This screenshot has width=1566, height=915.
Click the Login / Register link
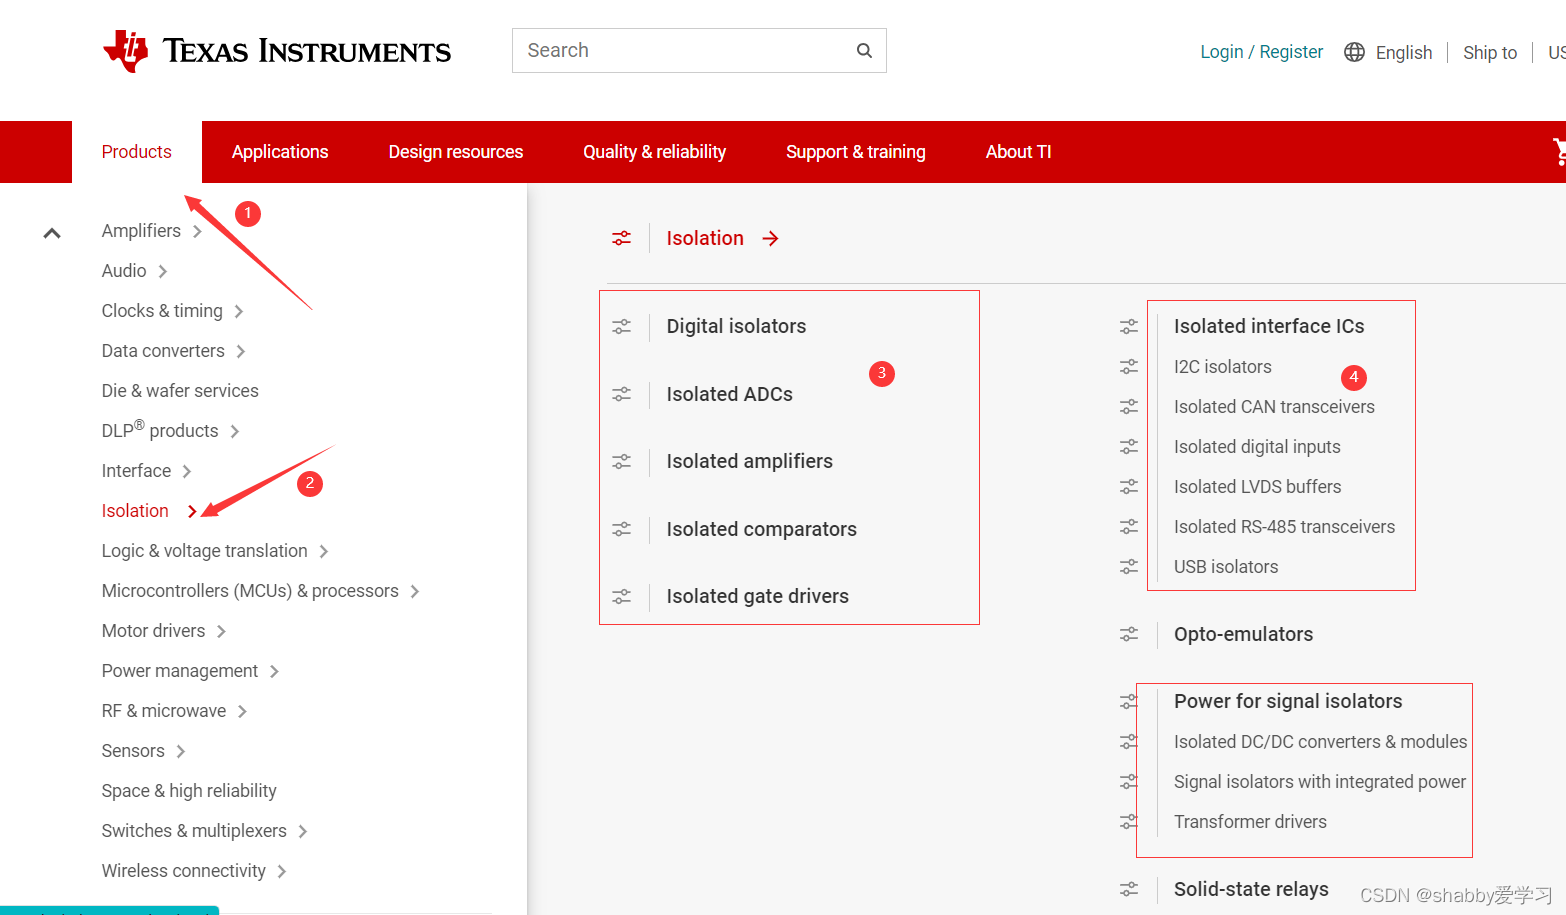click(x=1262, y=52)
